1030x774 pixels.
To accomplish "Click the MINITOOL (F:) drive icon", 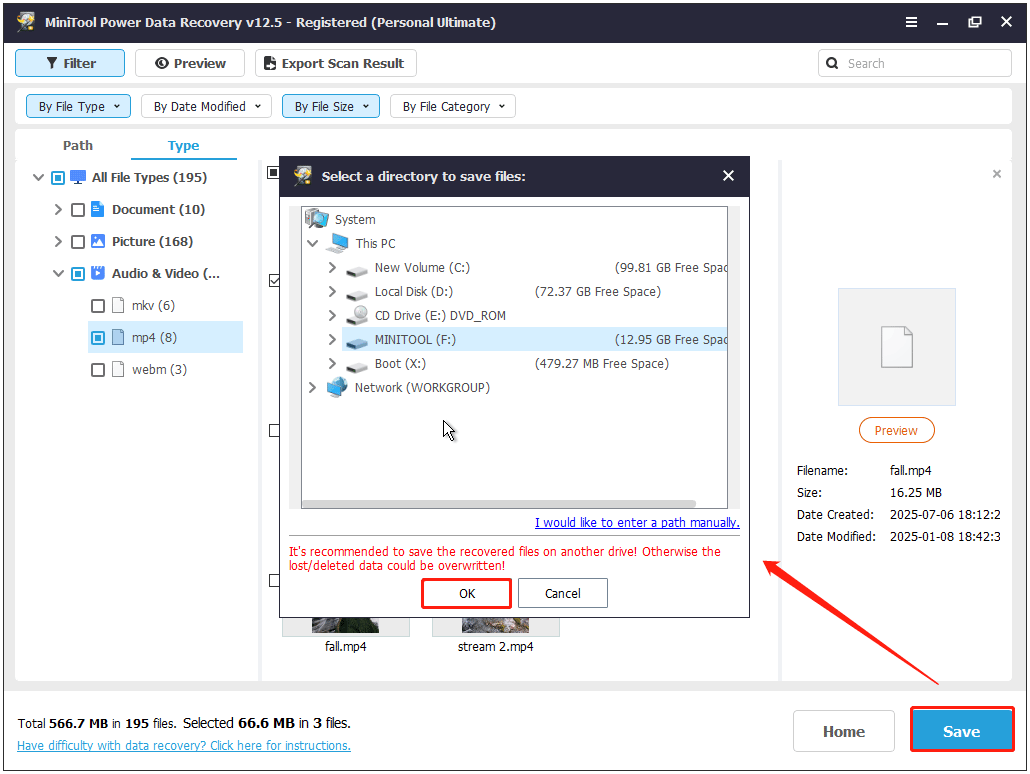I will point(357,342).
